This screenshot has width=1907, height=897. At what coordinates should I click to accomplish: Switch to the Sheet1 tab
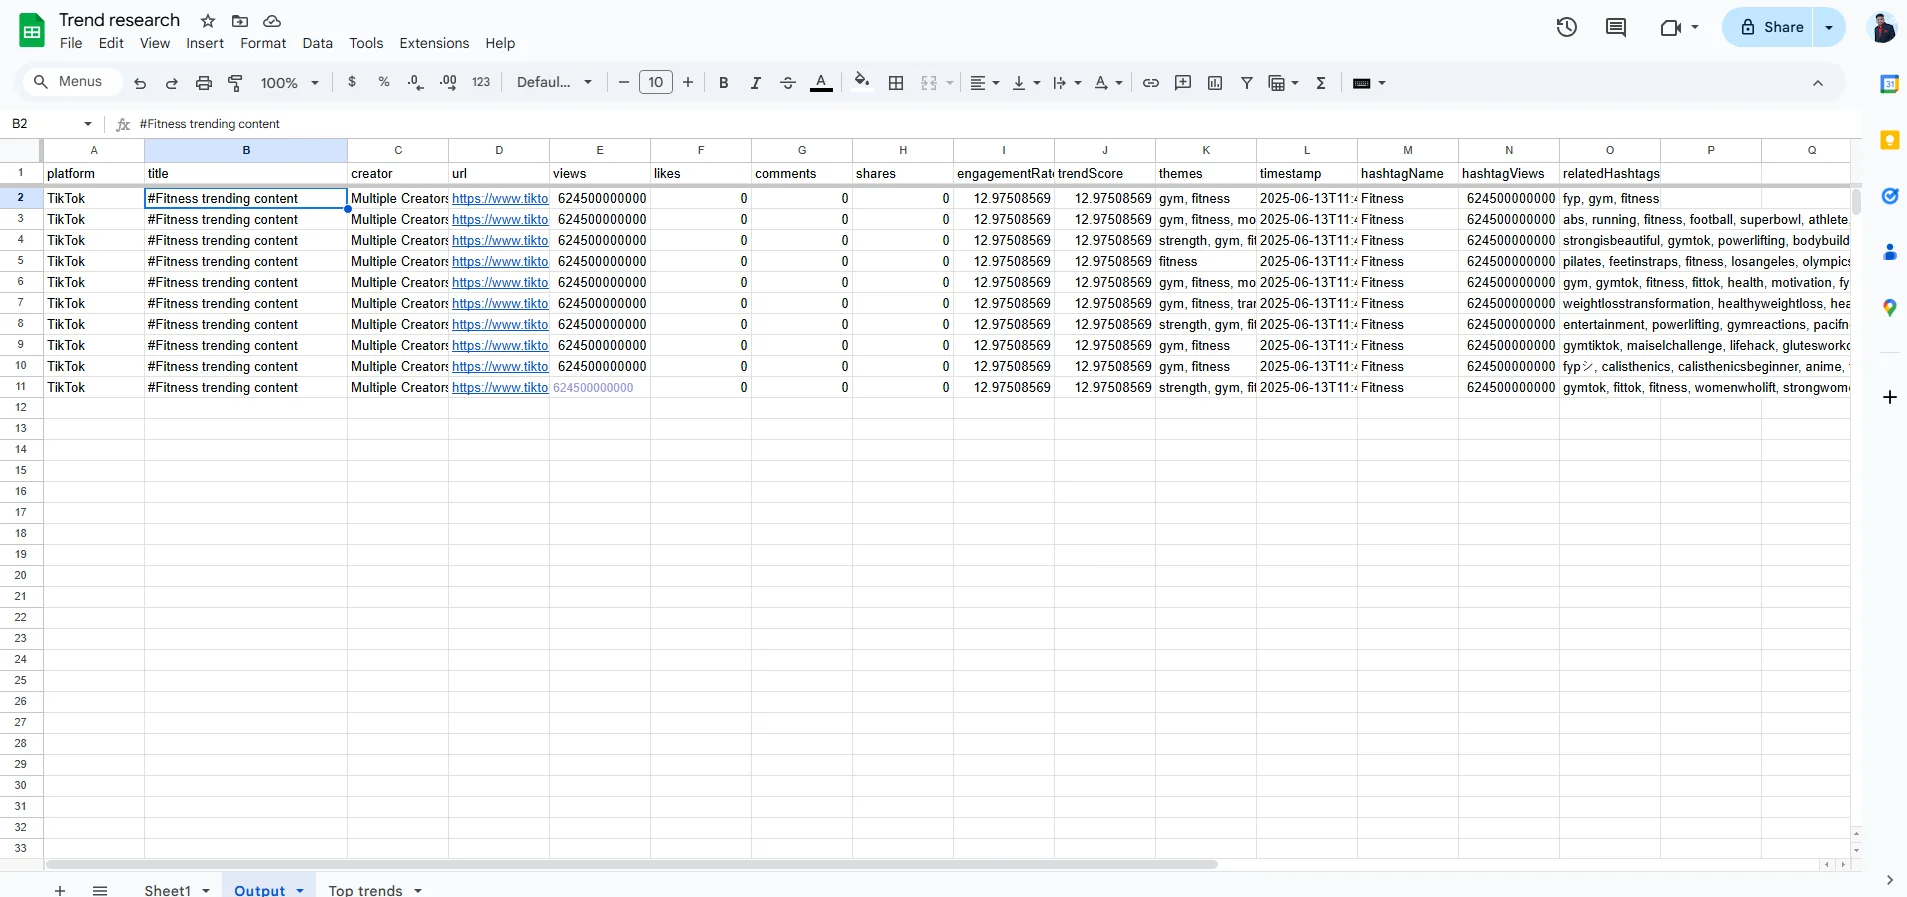(167, 890)
